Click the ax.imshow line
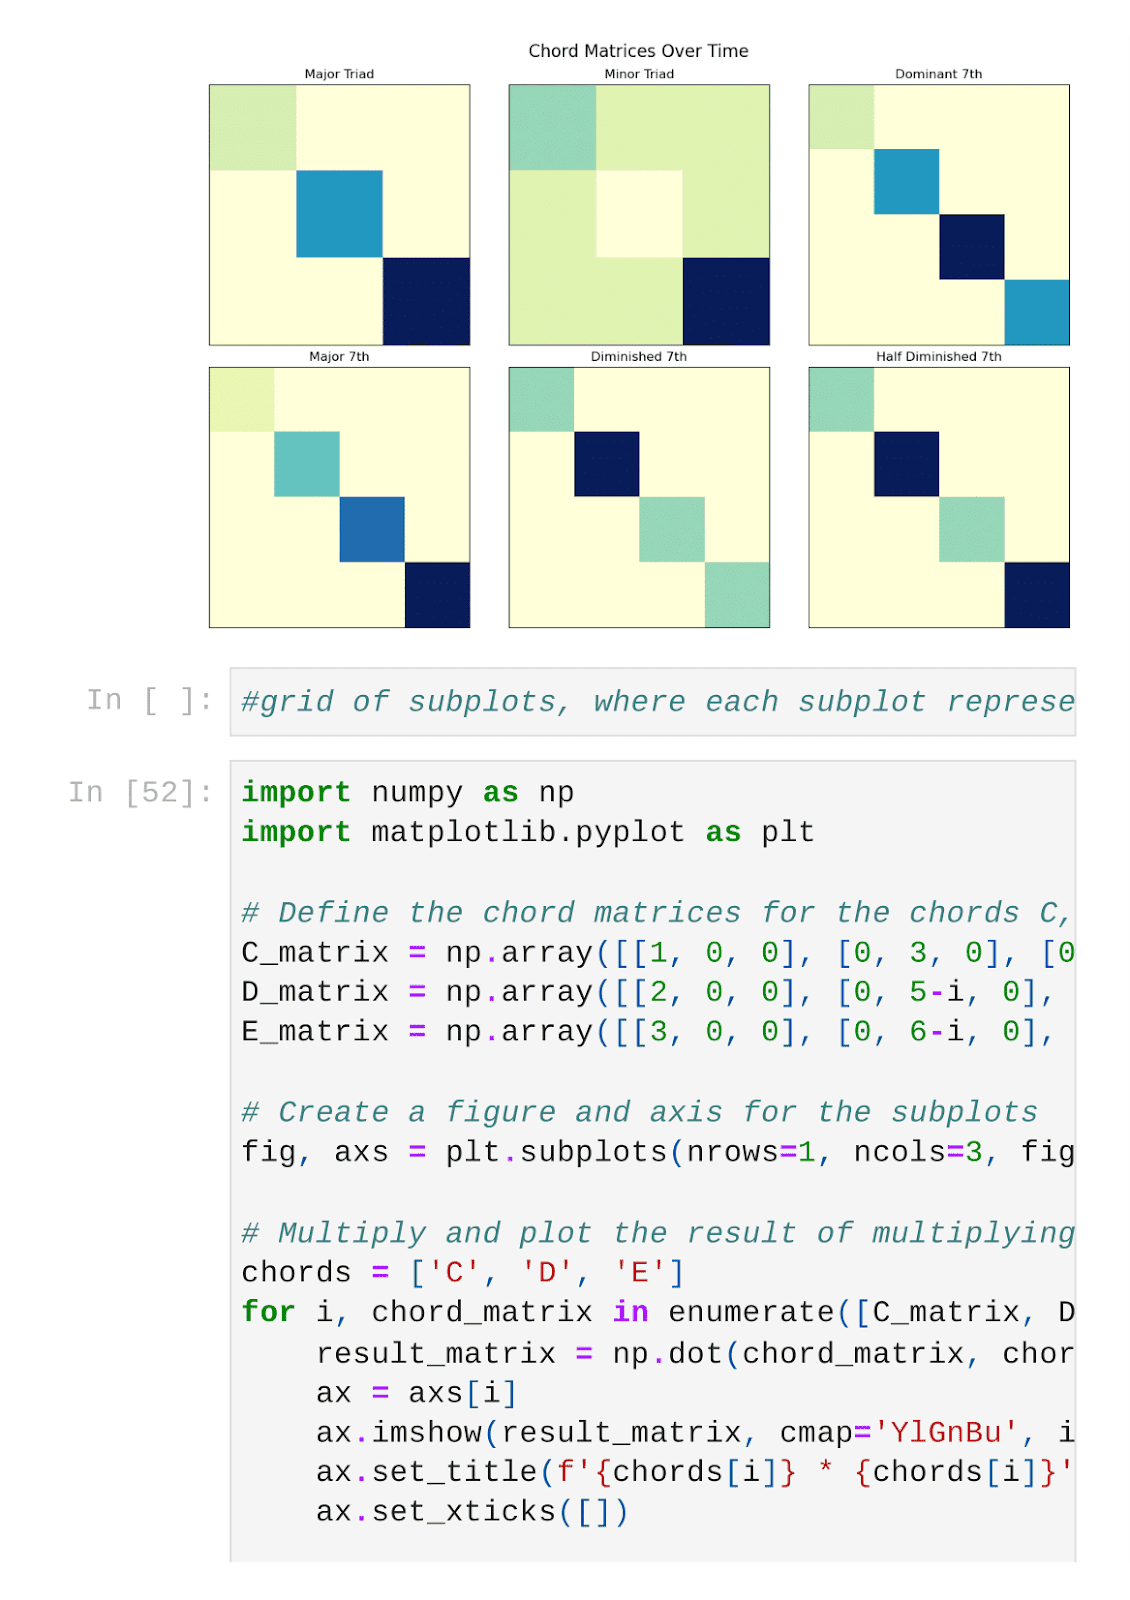Viewport: 1130px width, 1600px height. (x=695, y=1432)
